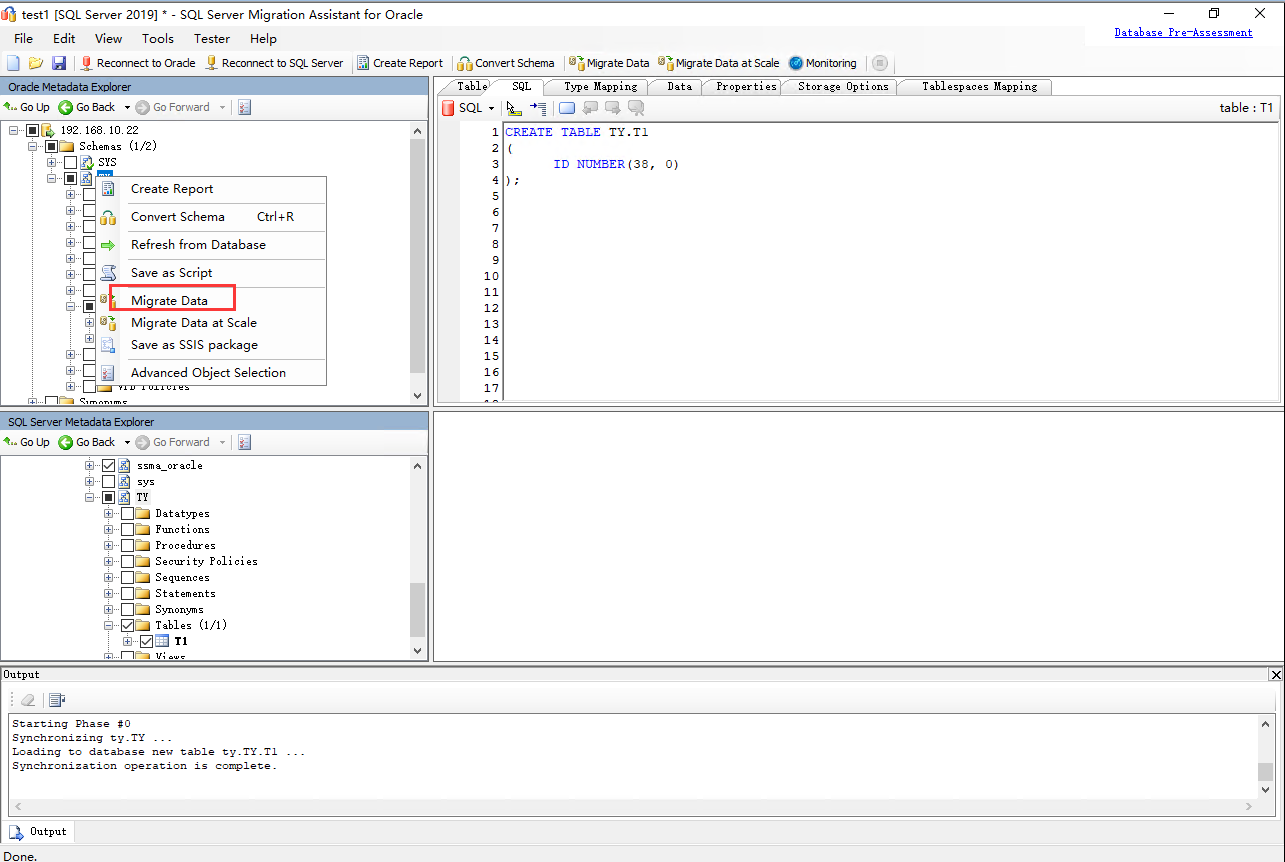Open the Tester menu
Screen dimensions: 1285x862
(x=212, y=39)
